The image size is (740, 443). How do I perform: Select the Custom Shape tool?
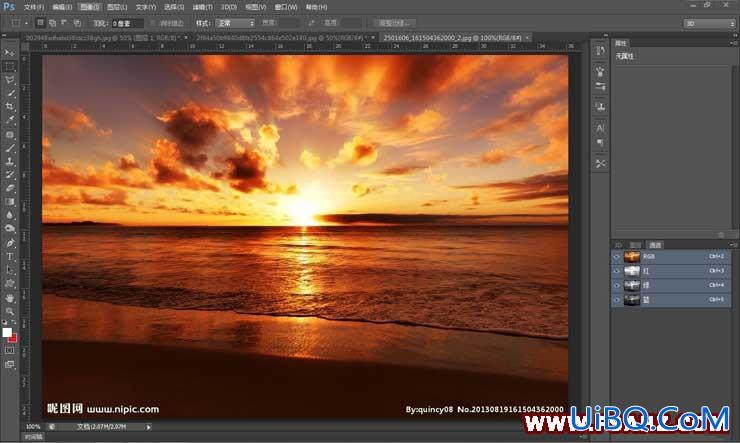pos(9,284)
